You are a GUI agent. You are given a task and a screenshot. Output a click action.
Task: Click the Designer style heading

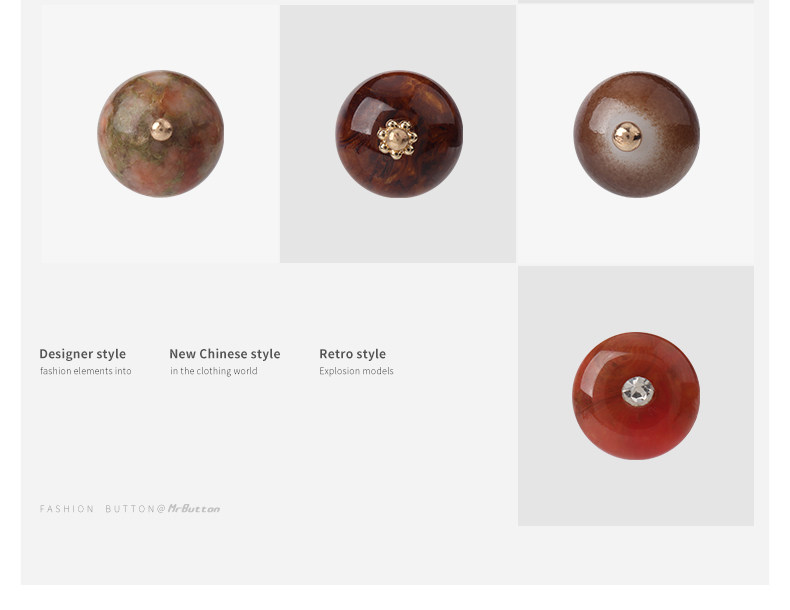click(x=83, y=354)
